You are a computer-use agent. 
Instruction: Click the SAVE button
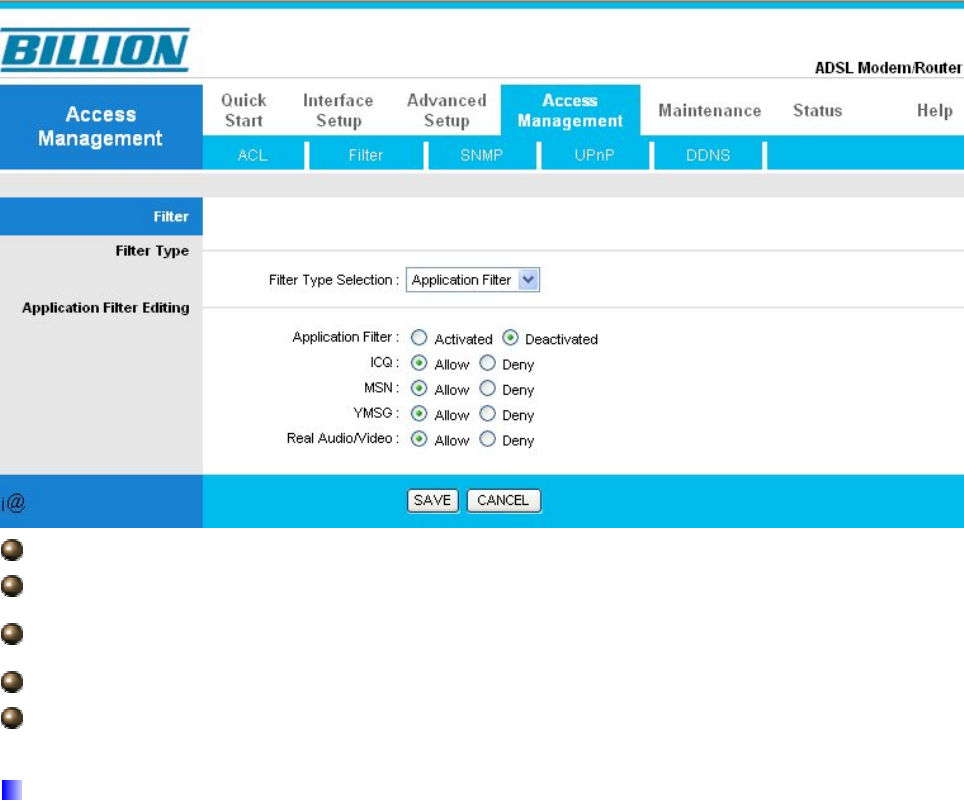(433, 501)
